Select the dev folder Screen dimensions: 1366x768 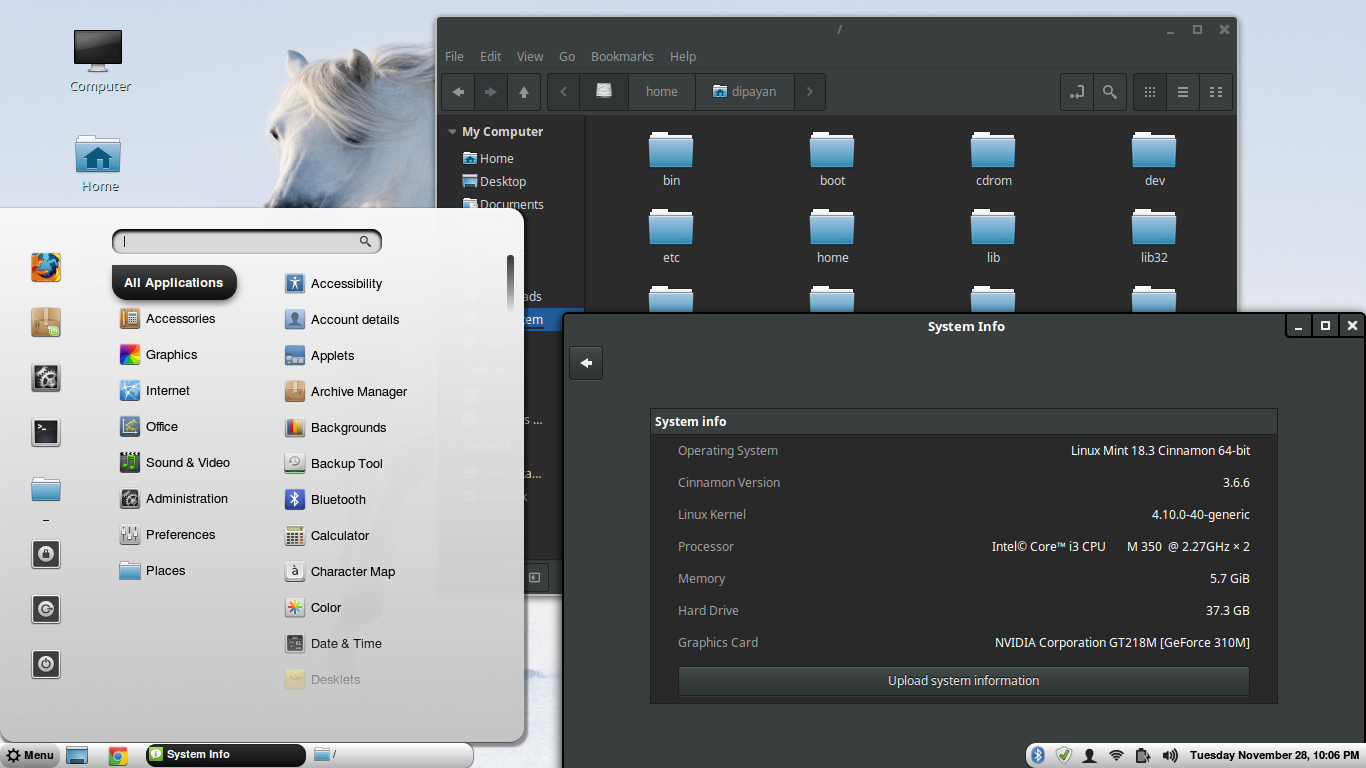[1154, 159]
